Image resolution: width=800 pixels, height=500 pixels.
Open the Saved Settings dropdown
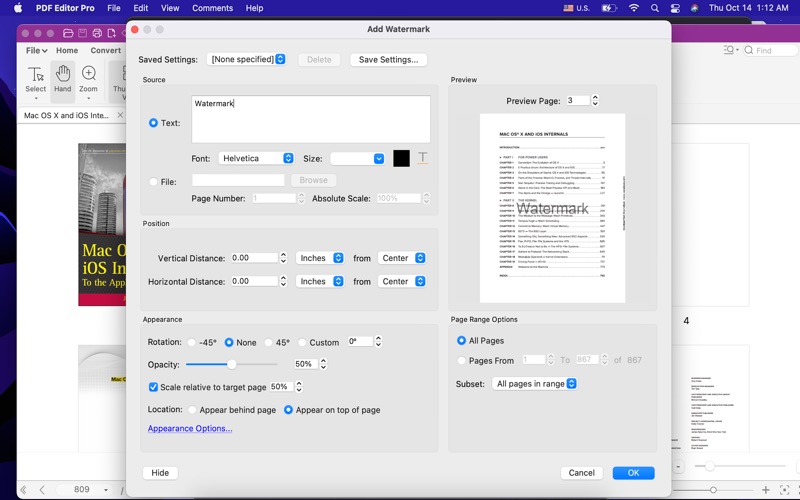point(246,59)
